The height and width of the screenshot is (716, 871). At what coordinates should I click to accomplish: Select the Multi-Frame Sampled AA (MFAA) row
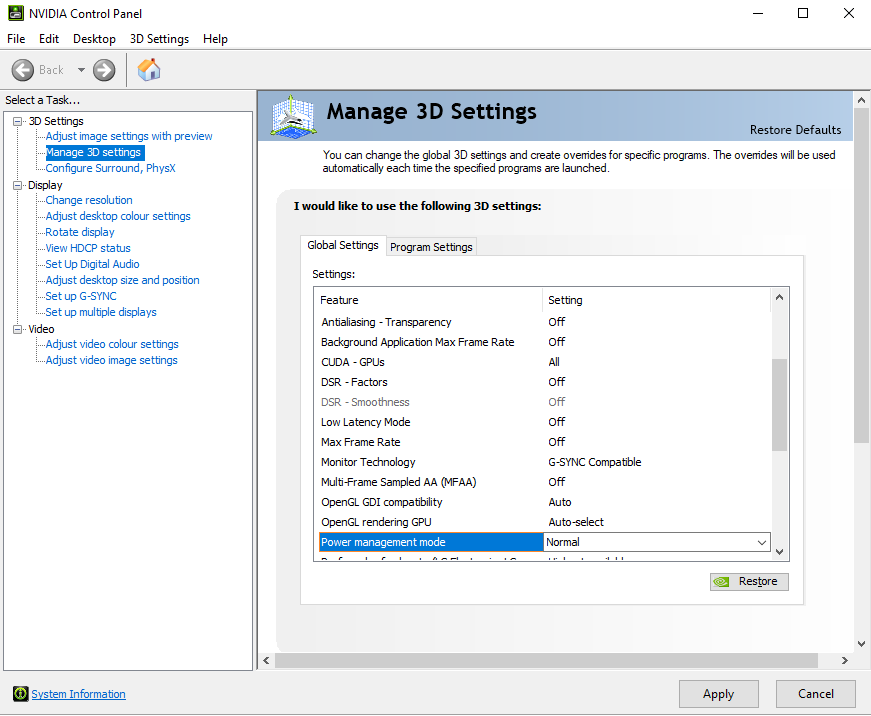[x=545, y=482]
